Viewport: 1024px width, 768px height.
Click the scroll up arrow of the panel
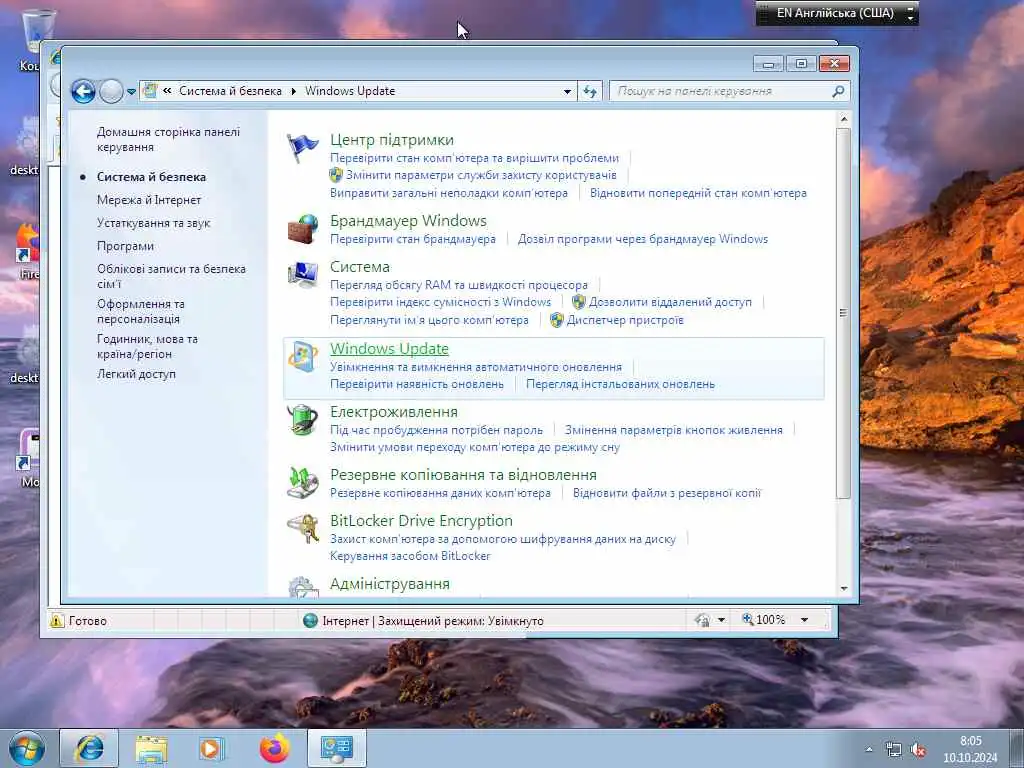[x=844, y=120]
